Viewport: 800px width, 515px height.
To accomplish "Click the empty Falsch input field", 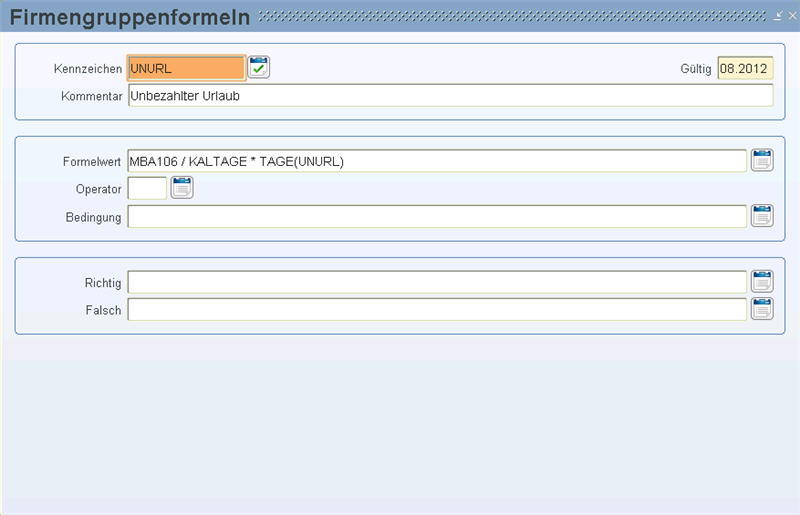I will coord(437,310).
